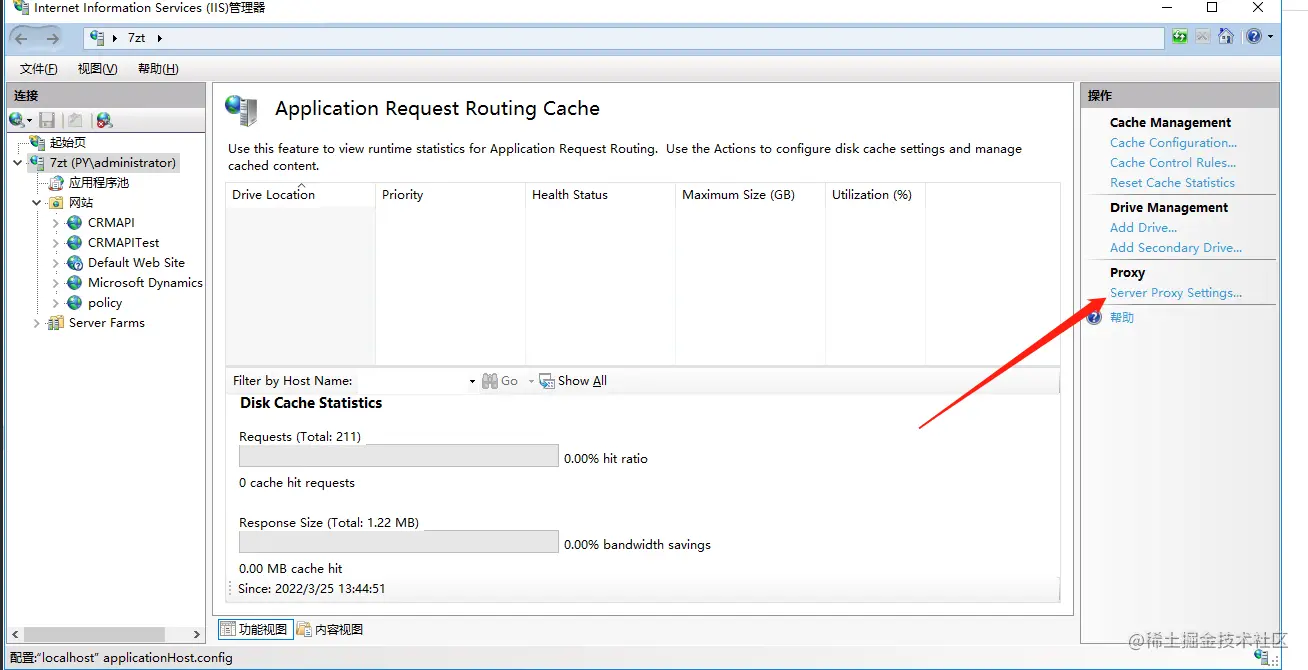Collapse the 网站 sites node

pos(37,203)
